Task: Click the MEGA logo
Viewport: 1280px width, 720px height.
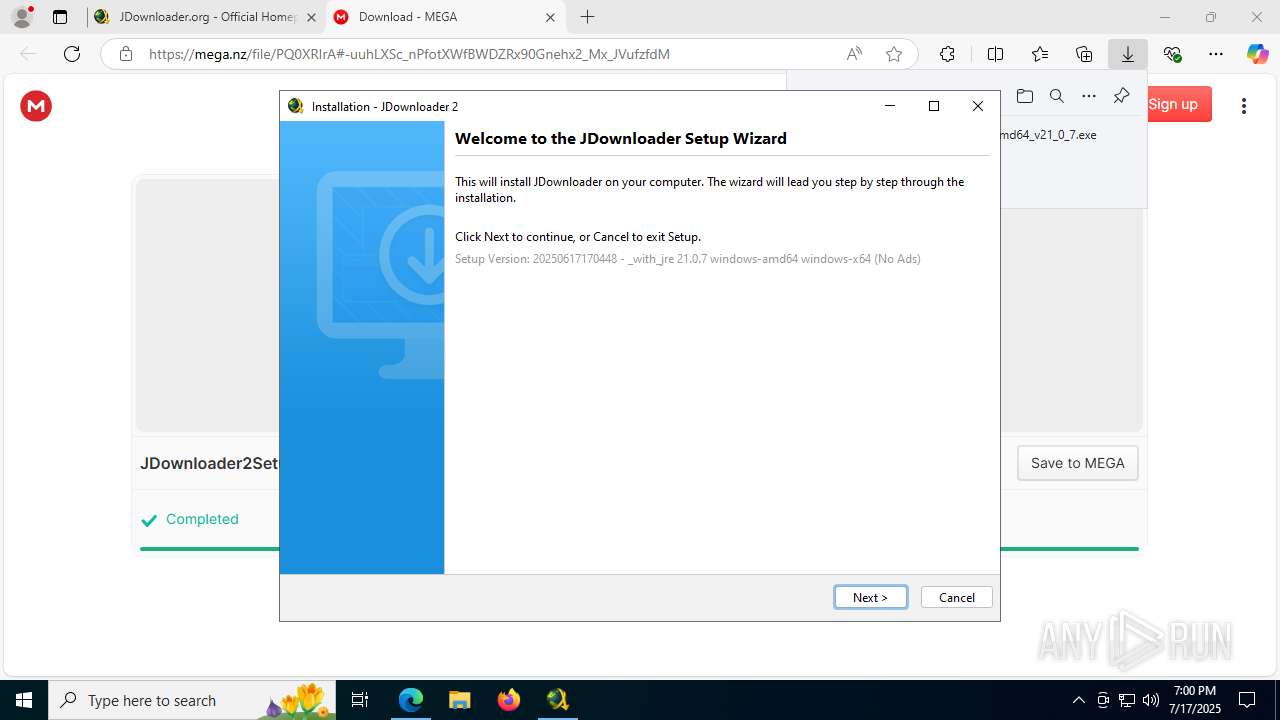Action: point(36,106)
